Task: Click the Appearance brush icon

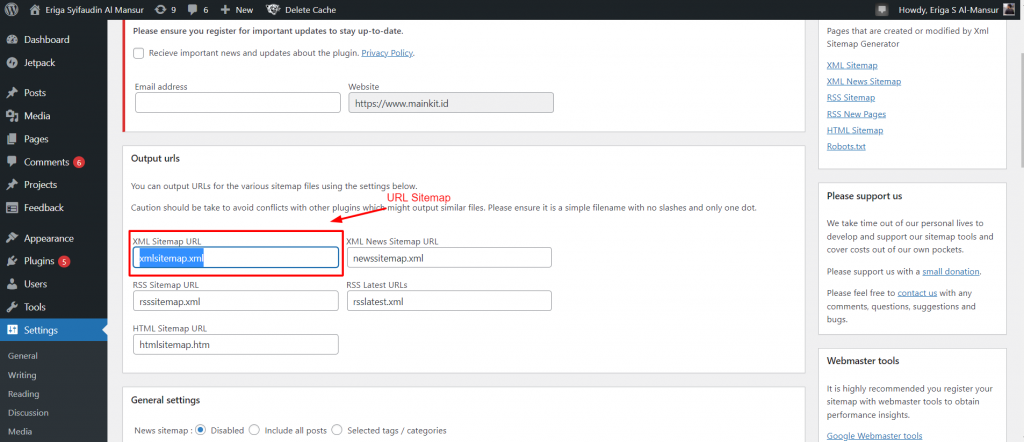Action: 12,239
